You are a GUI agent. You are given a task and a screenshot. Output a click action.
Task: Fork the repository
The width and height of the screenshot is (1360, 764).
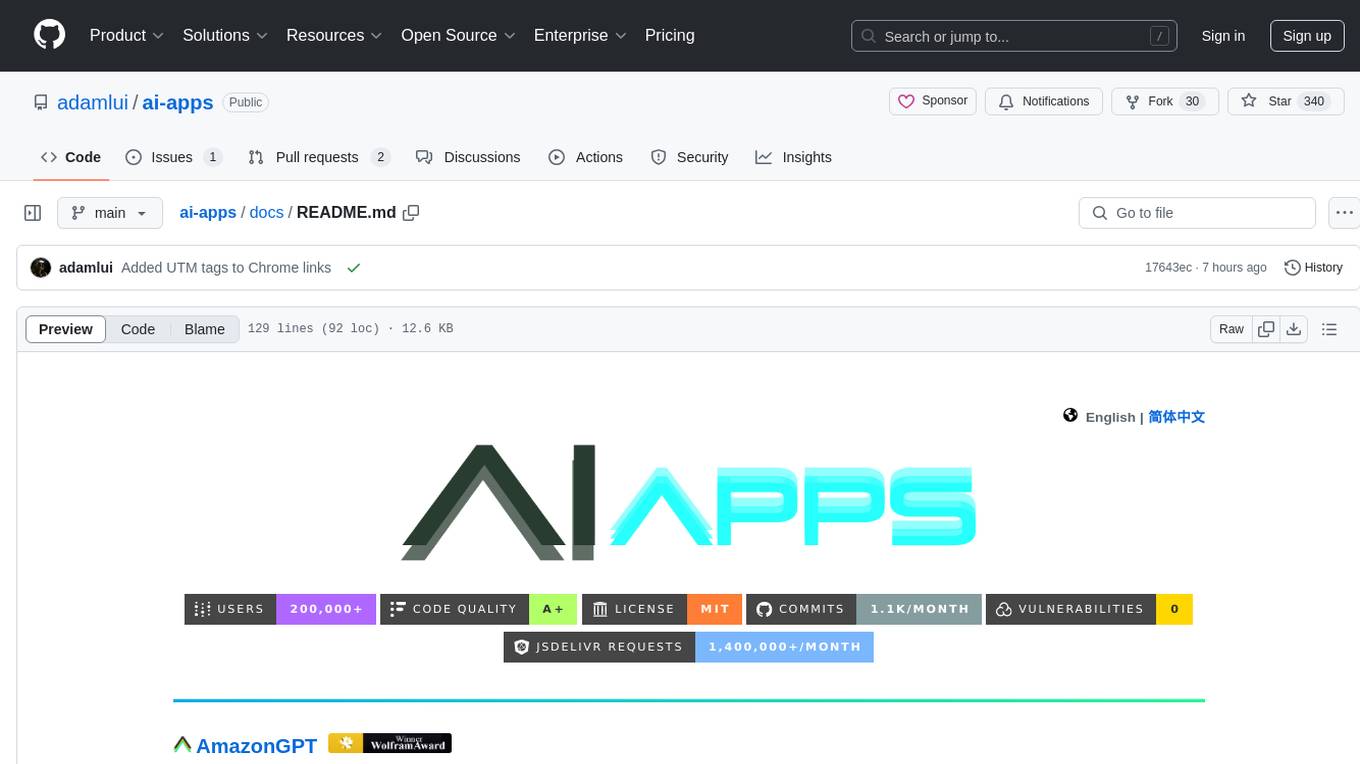pyautogui.click(x=1165, y=101)
